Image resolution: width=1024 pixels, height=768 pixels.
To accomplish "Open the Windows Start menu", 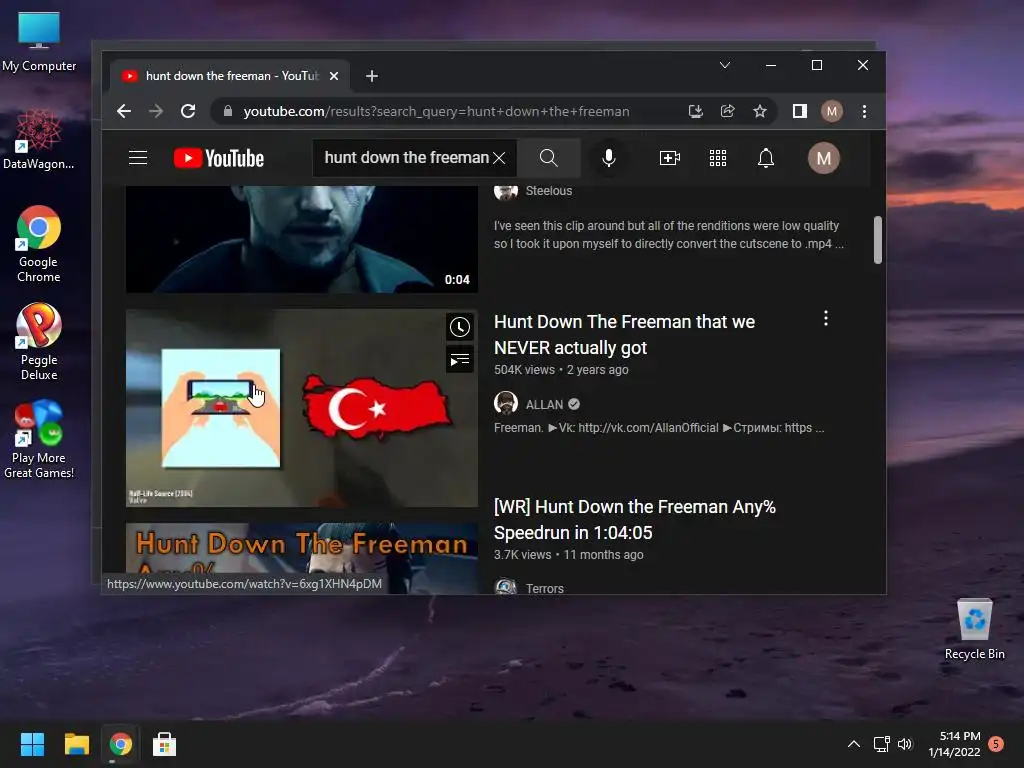I will (32, 744).
